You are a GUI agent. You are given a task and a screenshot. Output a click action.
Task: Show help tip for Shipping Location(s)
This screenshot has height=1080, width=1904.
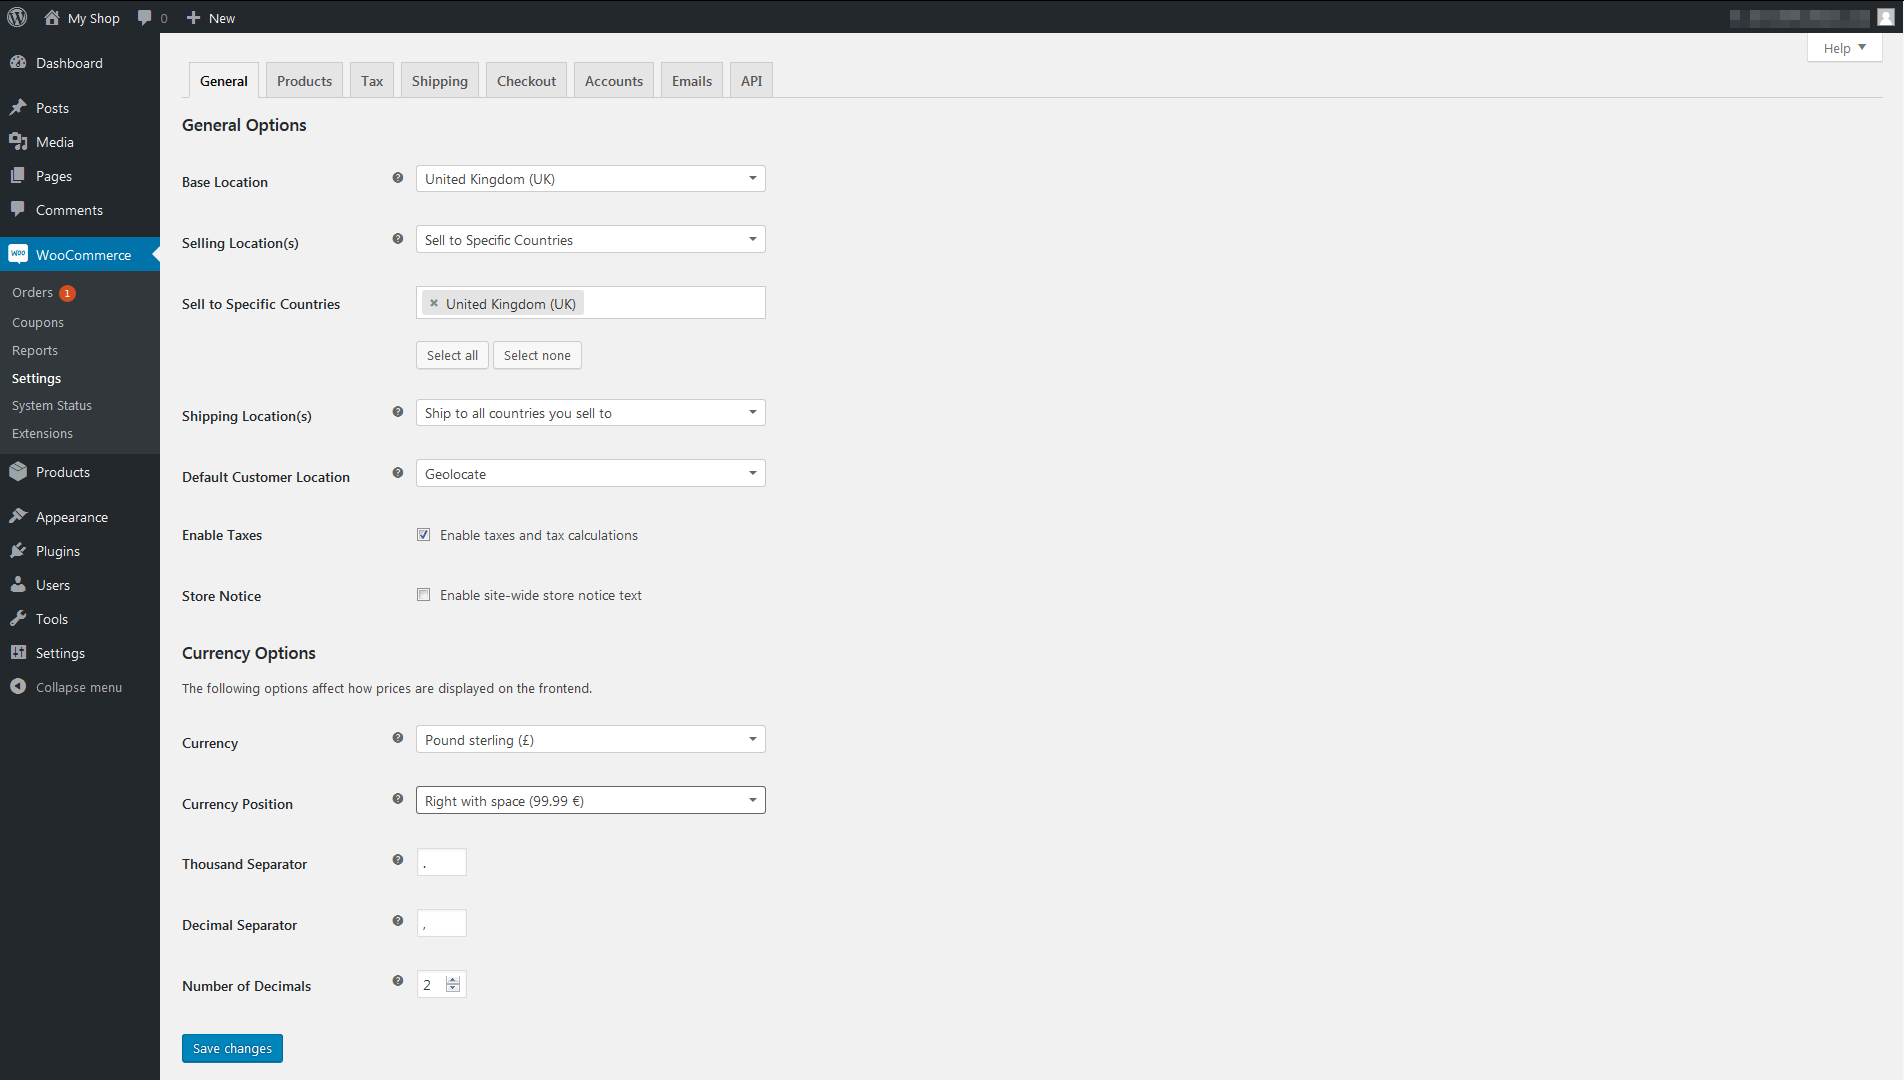click(x=398, y=412)
